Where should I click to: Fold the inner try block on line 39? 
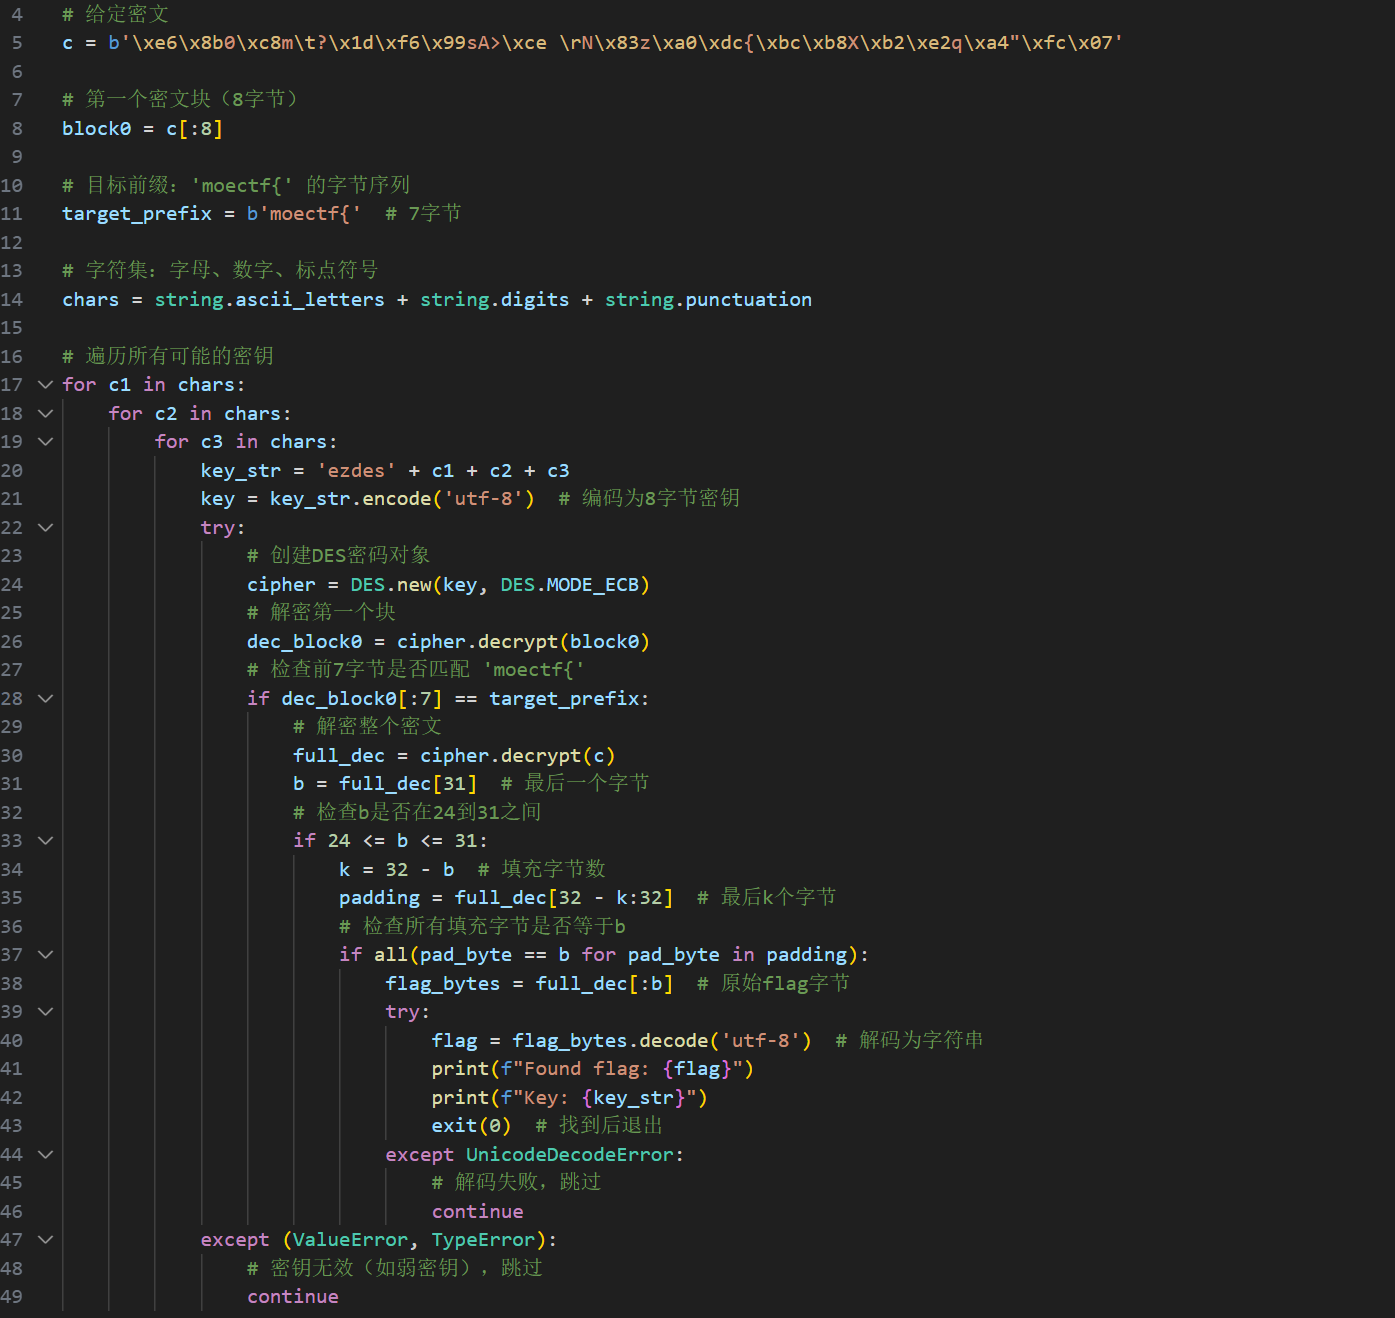tap(45, 1012)
